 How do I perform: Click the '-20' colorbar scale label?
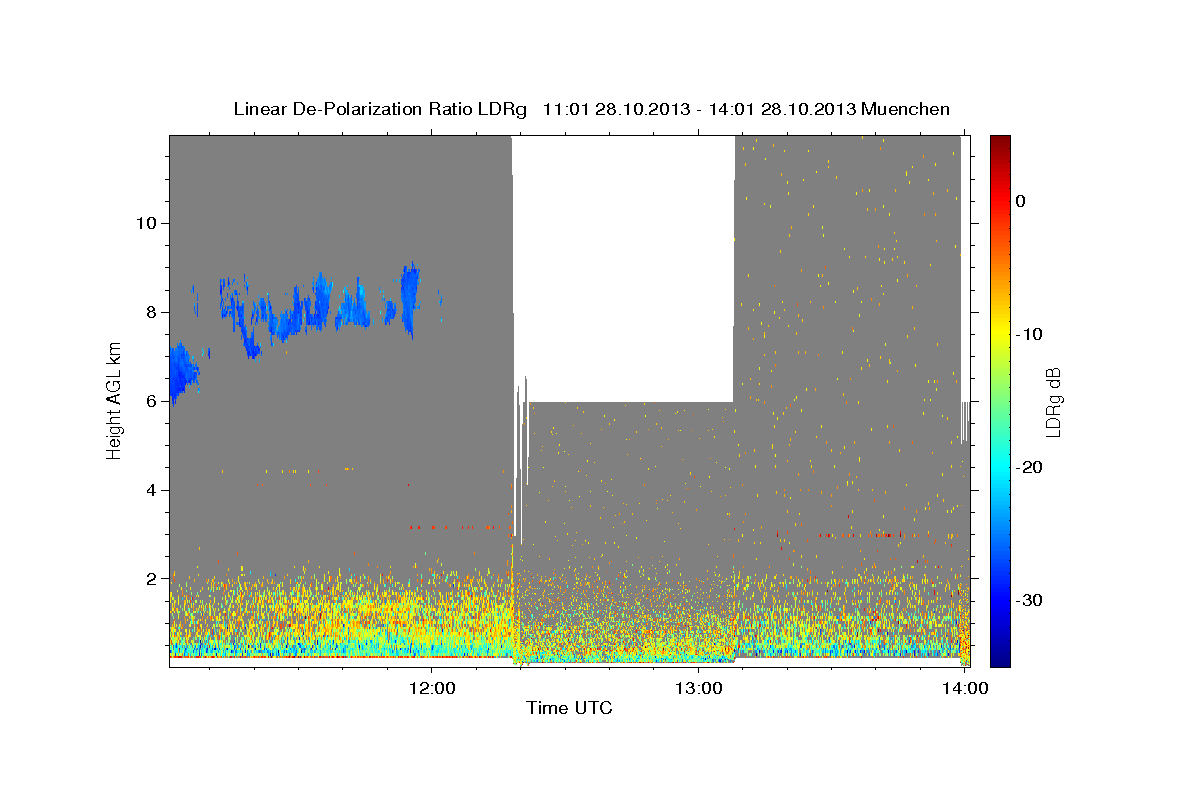pos(1029,467)
